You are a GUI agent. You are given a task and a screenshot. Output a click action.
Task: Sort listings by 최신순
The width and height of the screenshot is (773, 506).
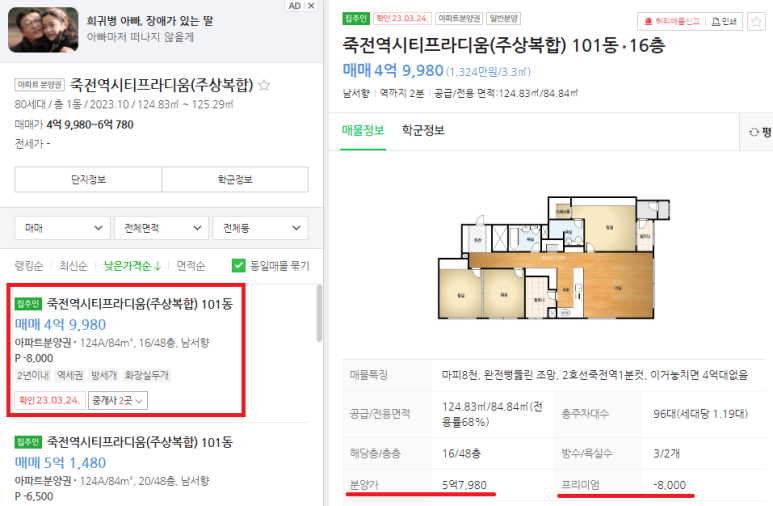coord(73,266)
